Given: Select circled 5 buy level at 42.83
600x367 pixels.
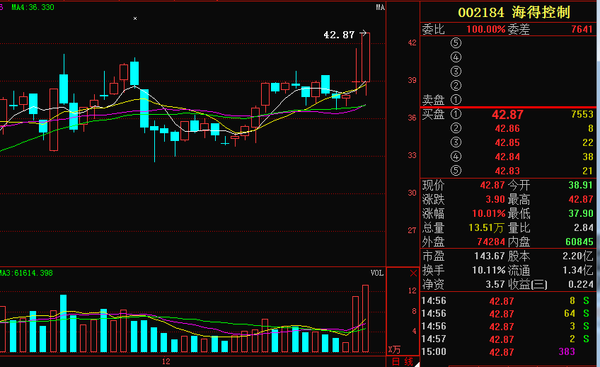Looking at the screenshot, I should (x=508, y=171).
